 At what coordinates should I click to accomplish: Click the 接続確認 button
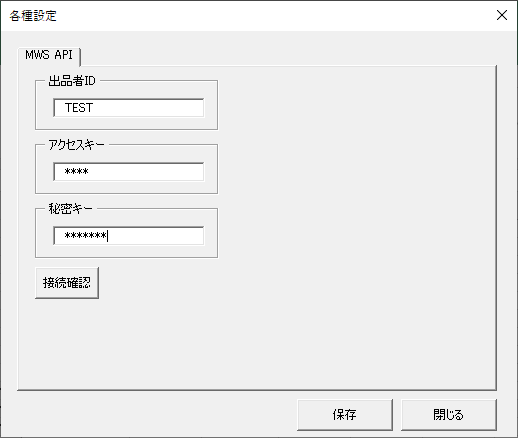67,283
